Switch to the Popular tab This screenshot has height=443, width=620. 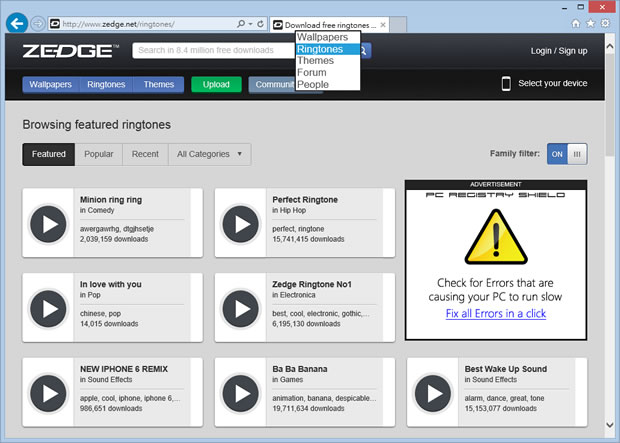coord(98,154)
